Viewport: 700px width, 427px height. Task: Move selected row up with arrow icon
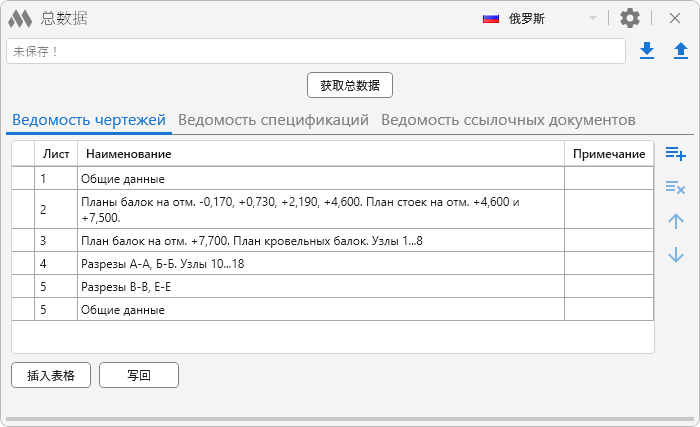675,221
